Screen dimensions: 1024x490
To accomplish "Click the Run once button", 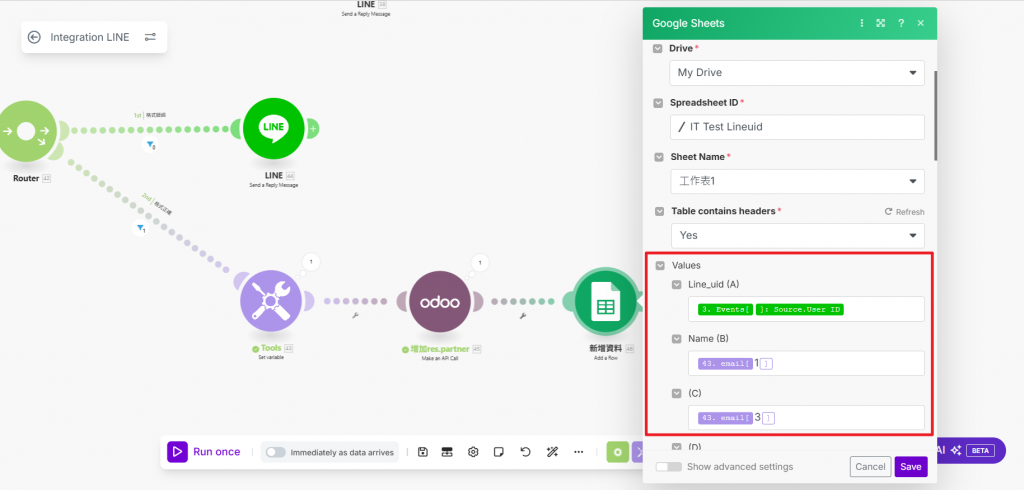I will point(204,452).
